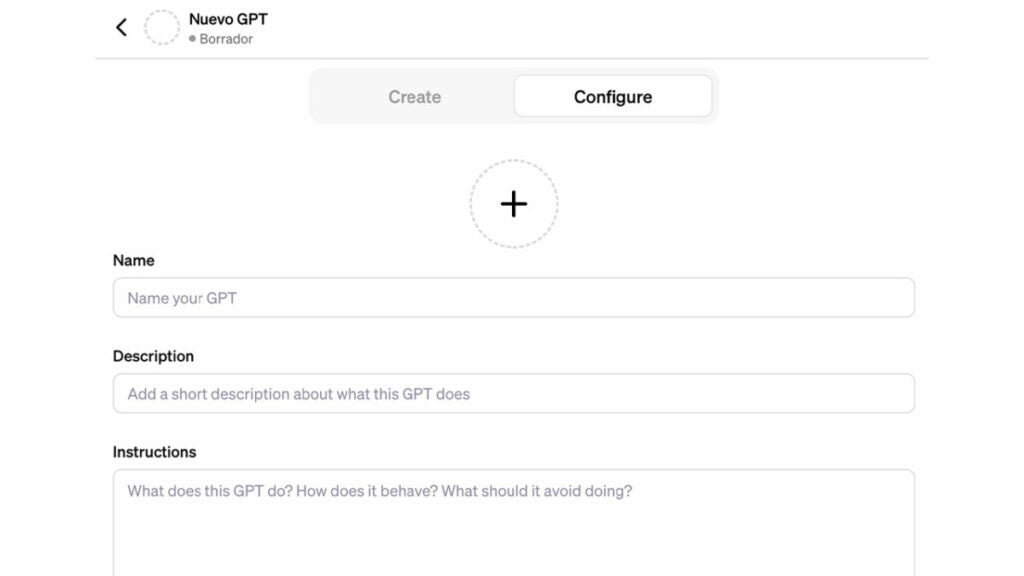
Task: Click the back arrow in the header
Action: (121, 28)
